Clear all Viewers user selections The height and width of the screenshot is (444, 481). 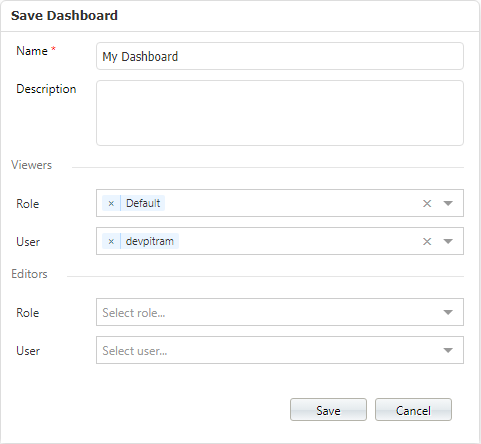point(427,241)
